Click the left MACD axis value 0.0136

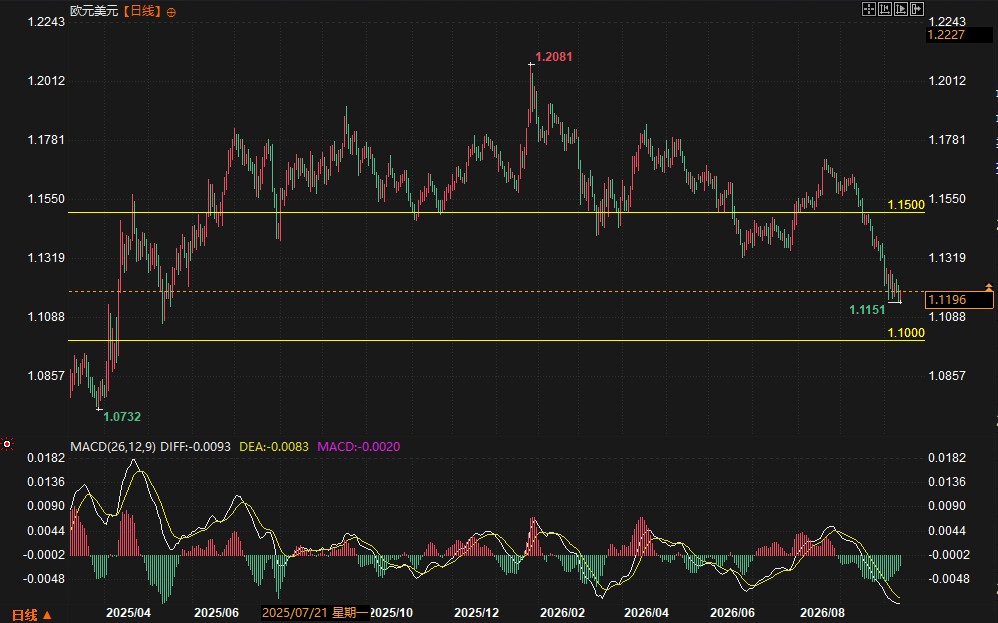[x=46, y=482]
